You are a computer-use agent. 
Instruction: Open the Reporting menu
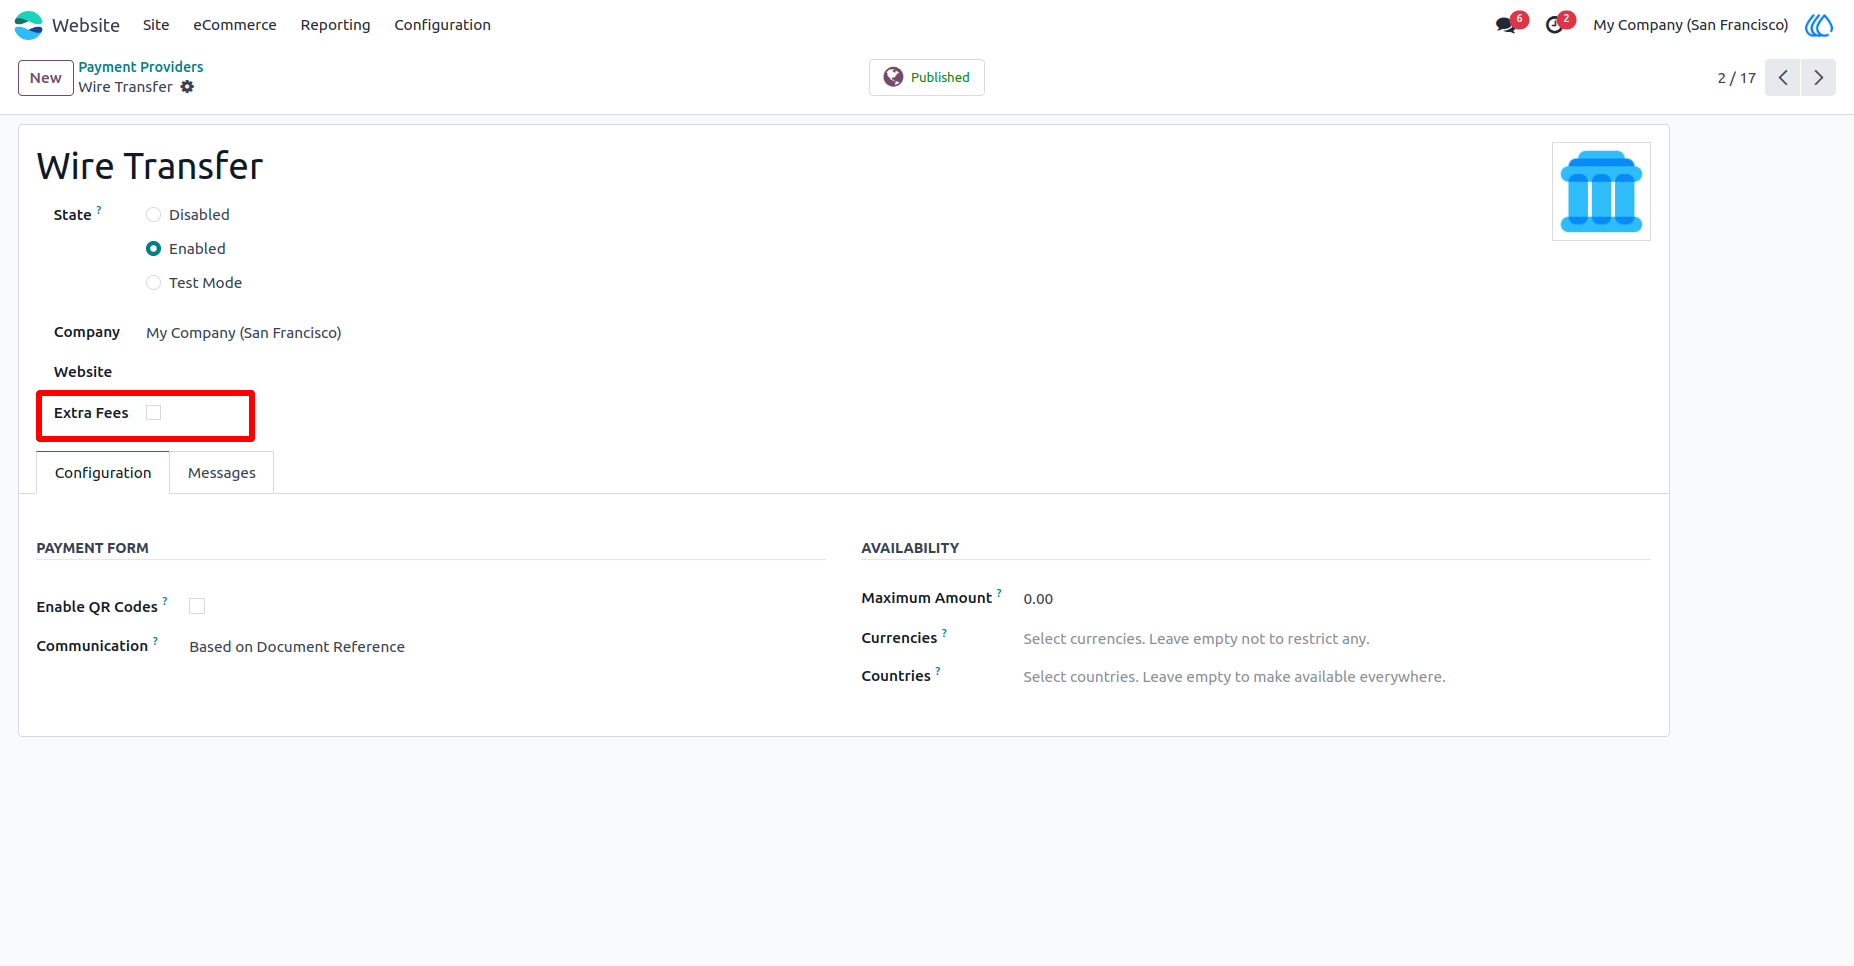[335, 25]
